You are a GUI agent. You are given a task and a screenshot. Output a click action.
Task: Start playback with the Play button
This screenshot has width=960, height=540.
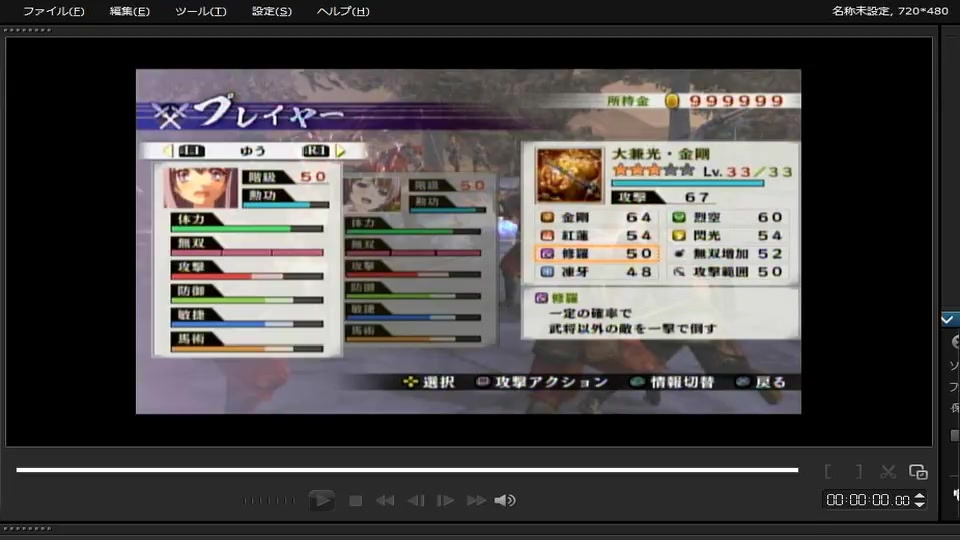click(x=321, y=500)
